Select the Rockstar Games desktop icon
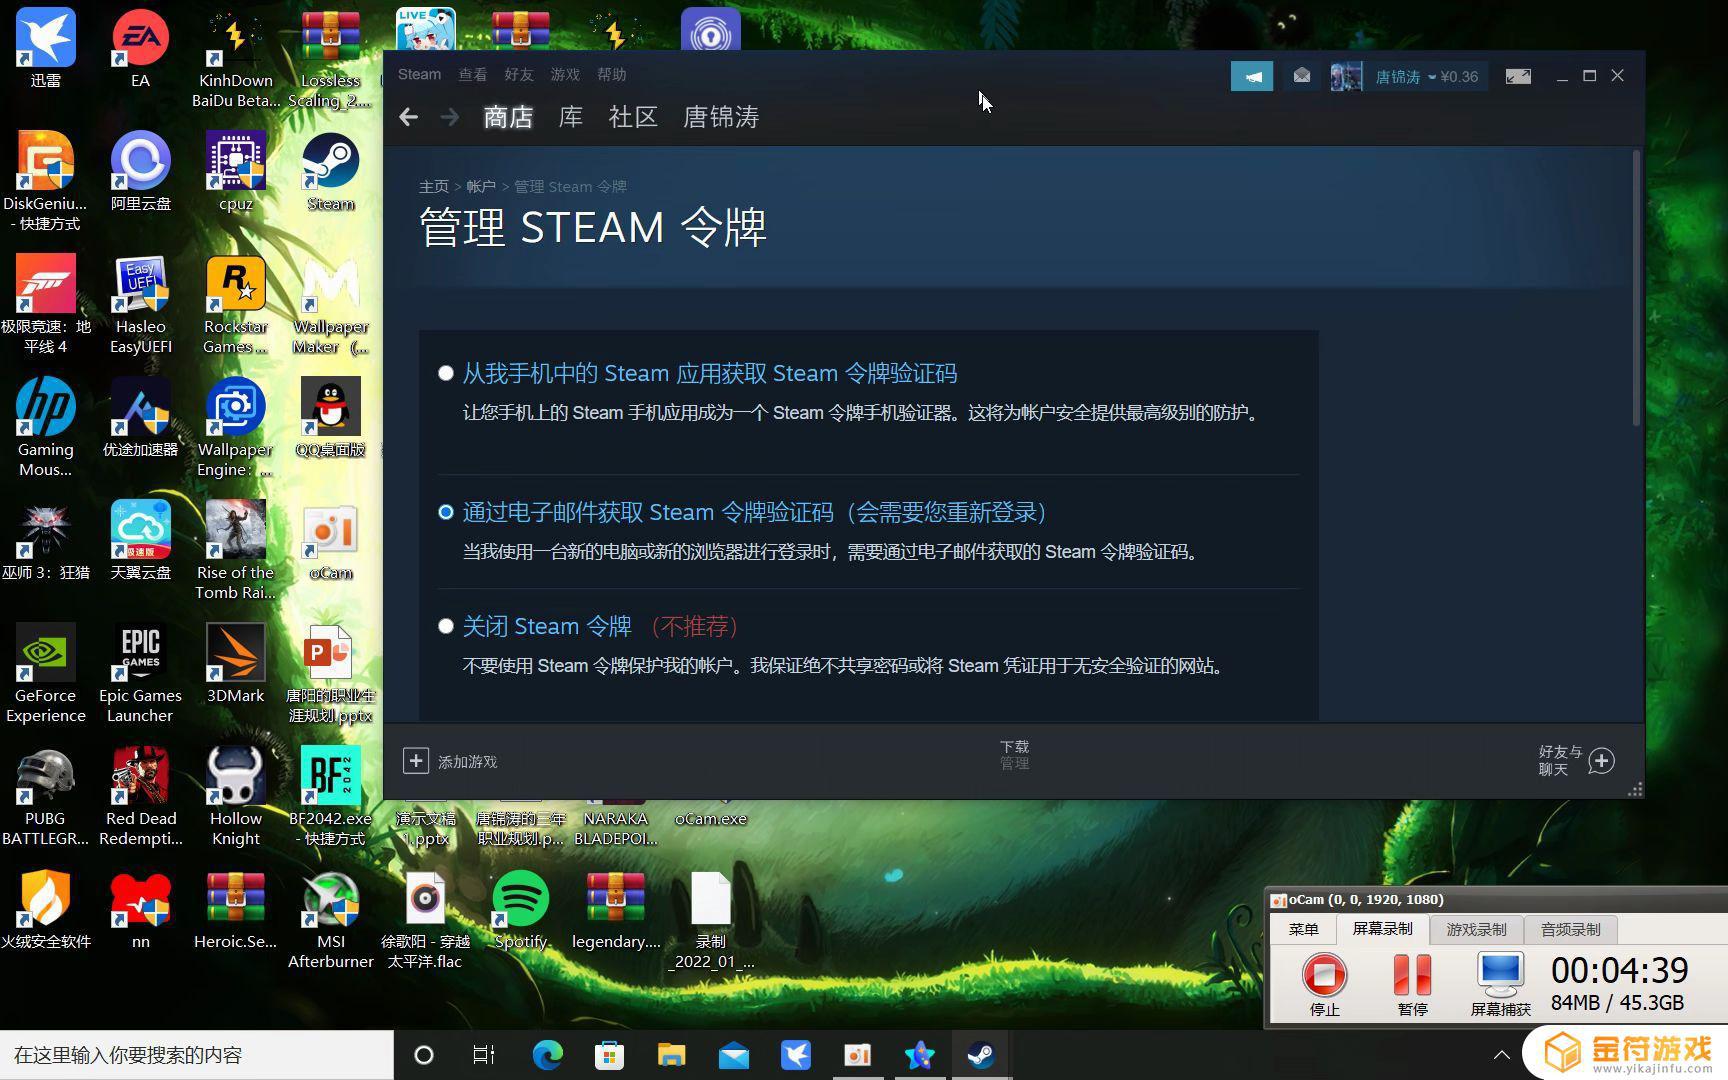The image size is (1728, 1080). (x=236, y=305)
